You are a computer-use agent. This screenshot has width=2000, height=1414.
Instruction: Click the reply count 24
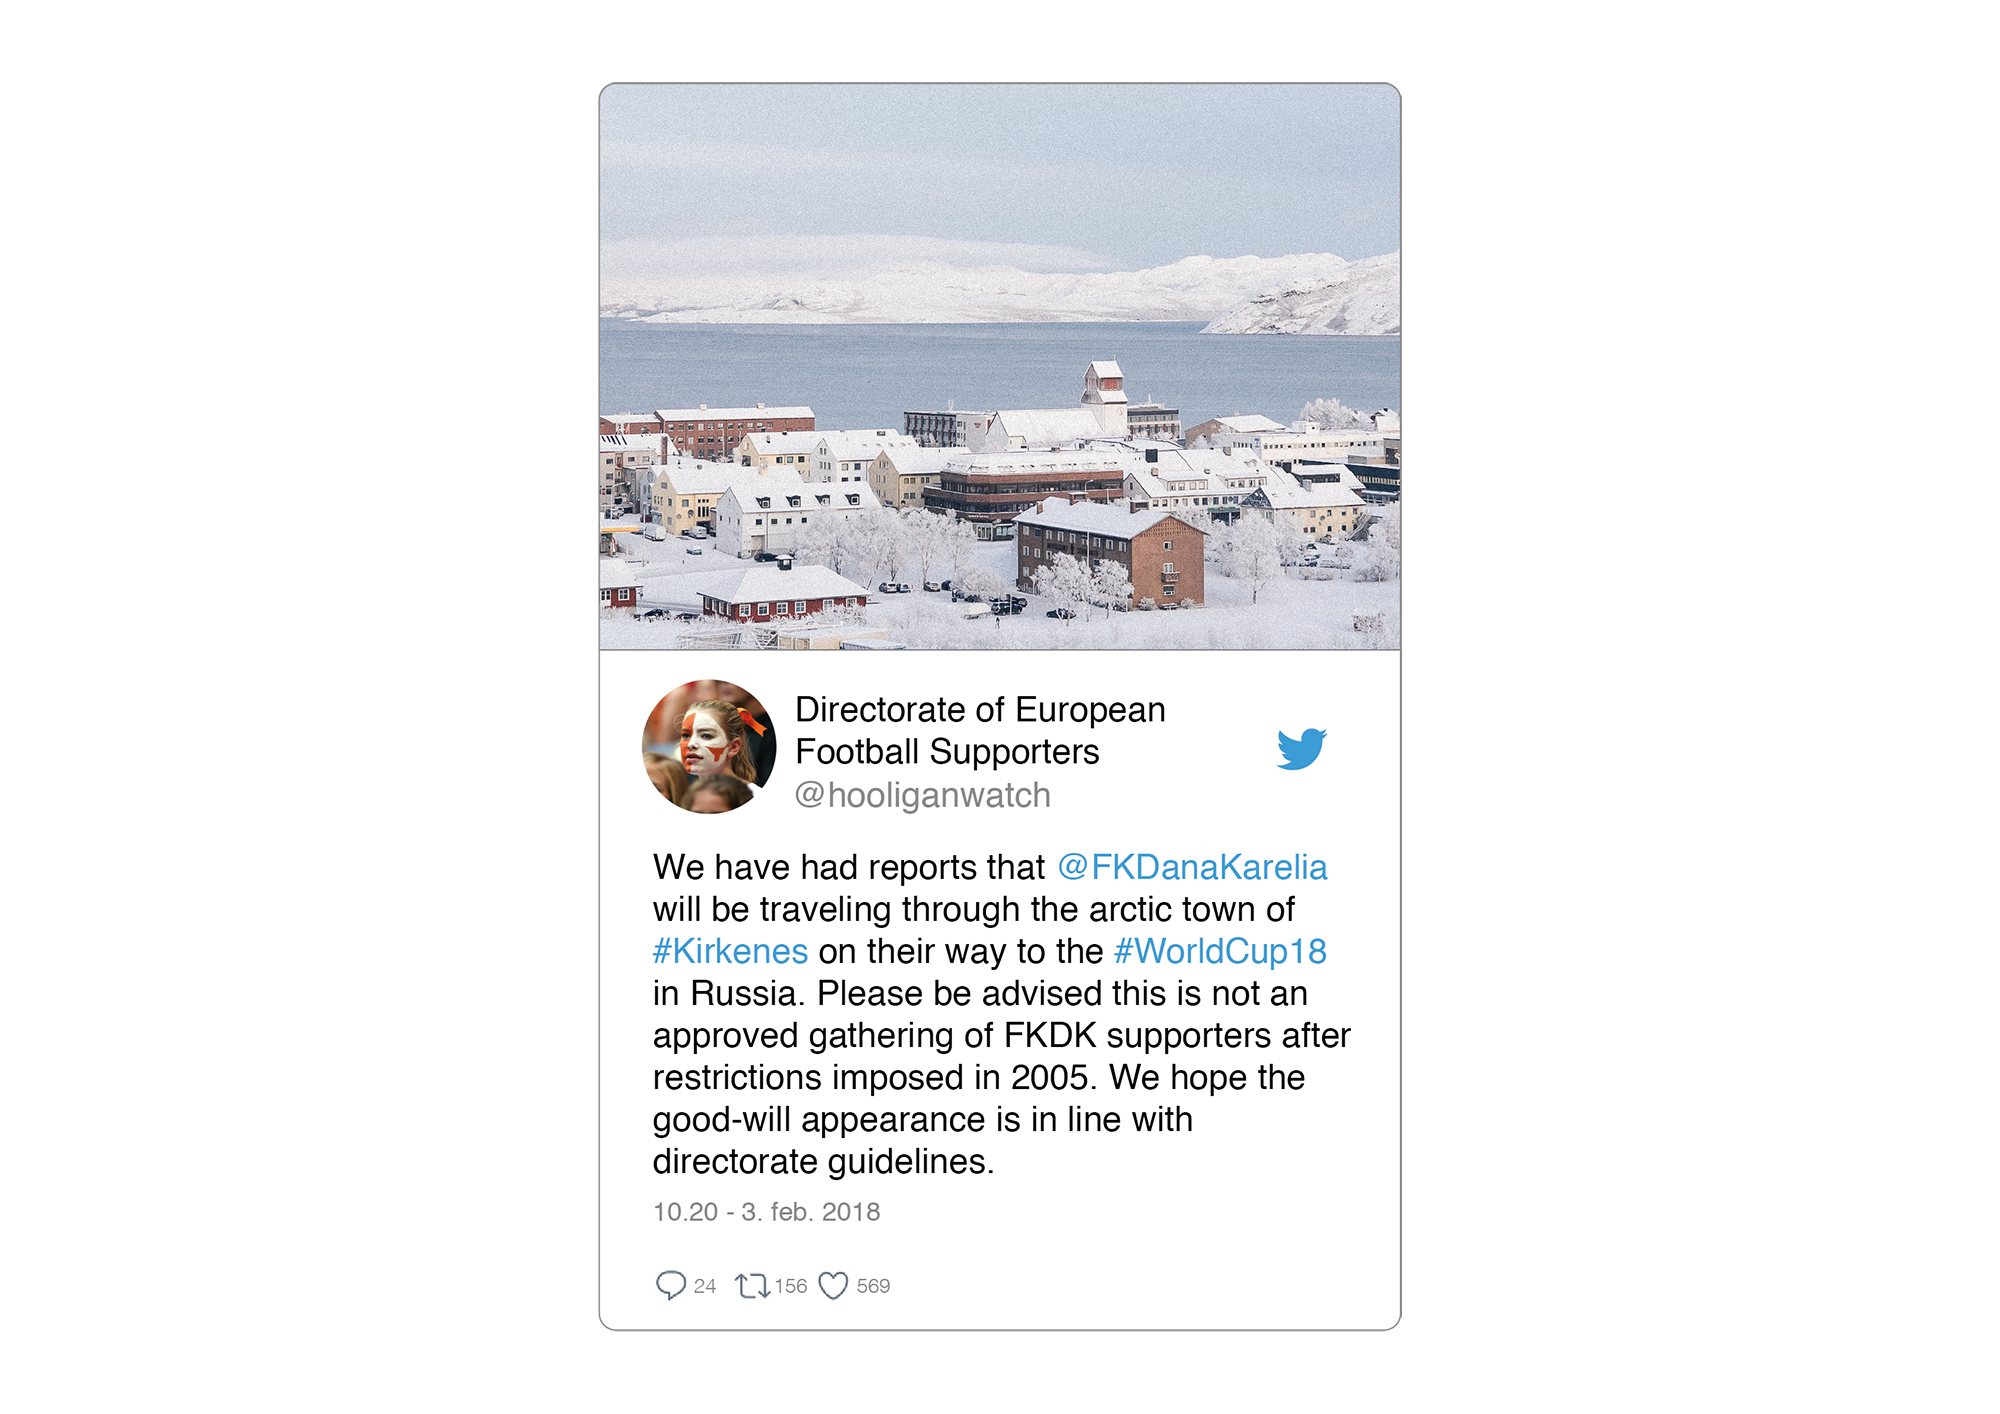[705, 1286]
